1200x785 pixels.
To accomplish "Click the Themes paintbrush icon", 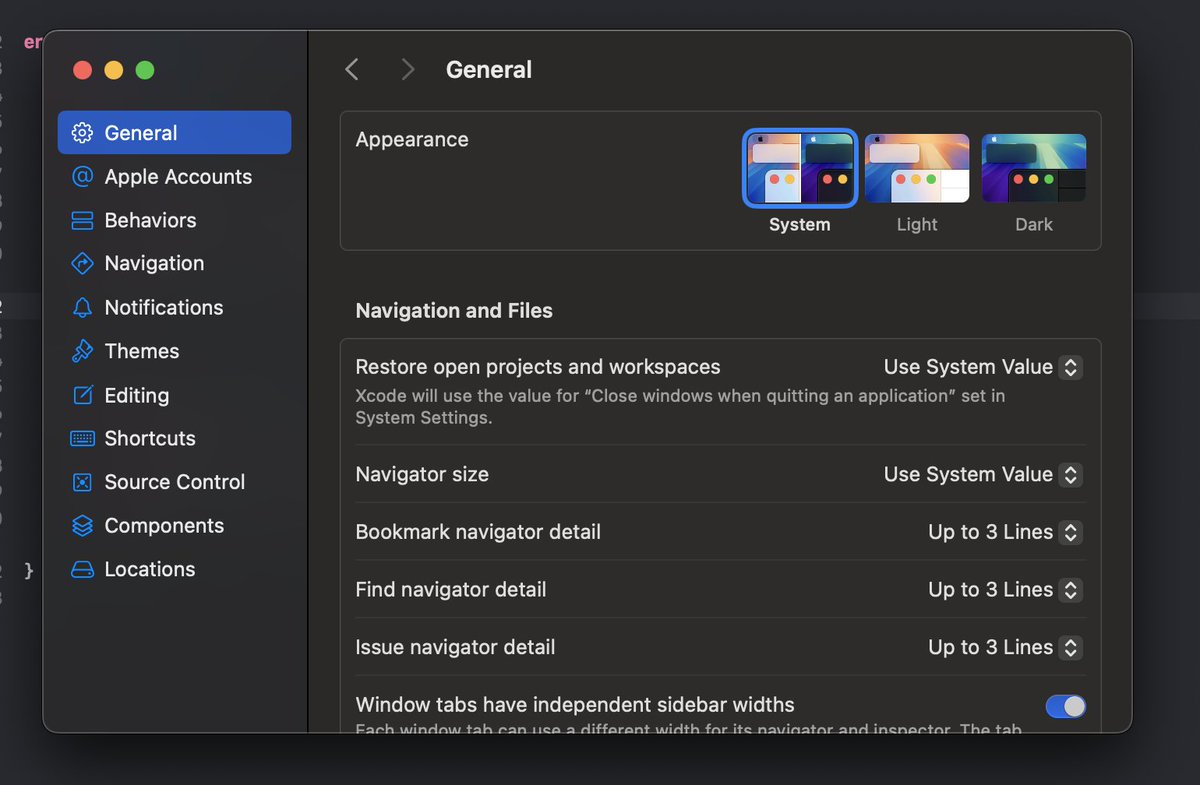I will (83, 351).
